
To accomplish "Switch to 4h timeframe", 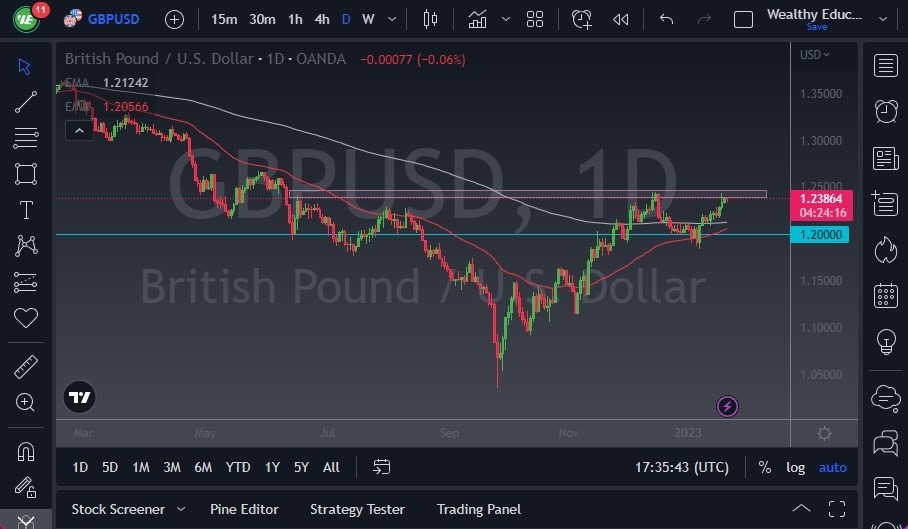I will pyautogui.click(x=322, y=19).
